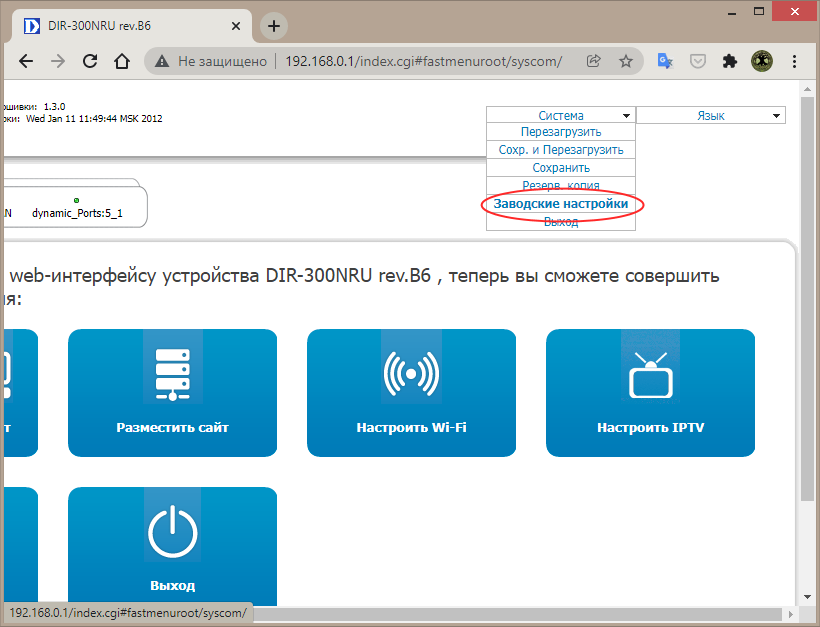The image size is (820, 627).
Task: Open the extensions puzzle icon
Action: pos(730,61)
